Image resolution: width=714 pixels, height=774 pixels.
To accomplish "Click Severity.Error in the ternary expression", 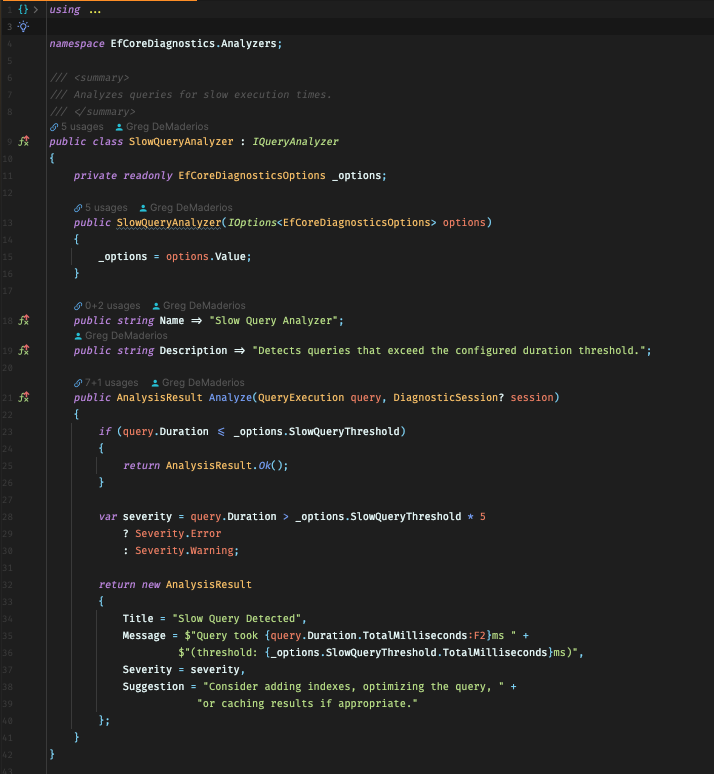I will tap(178, 534).
